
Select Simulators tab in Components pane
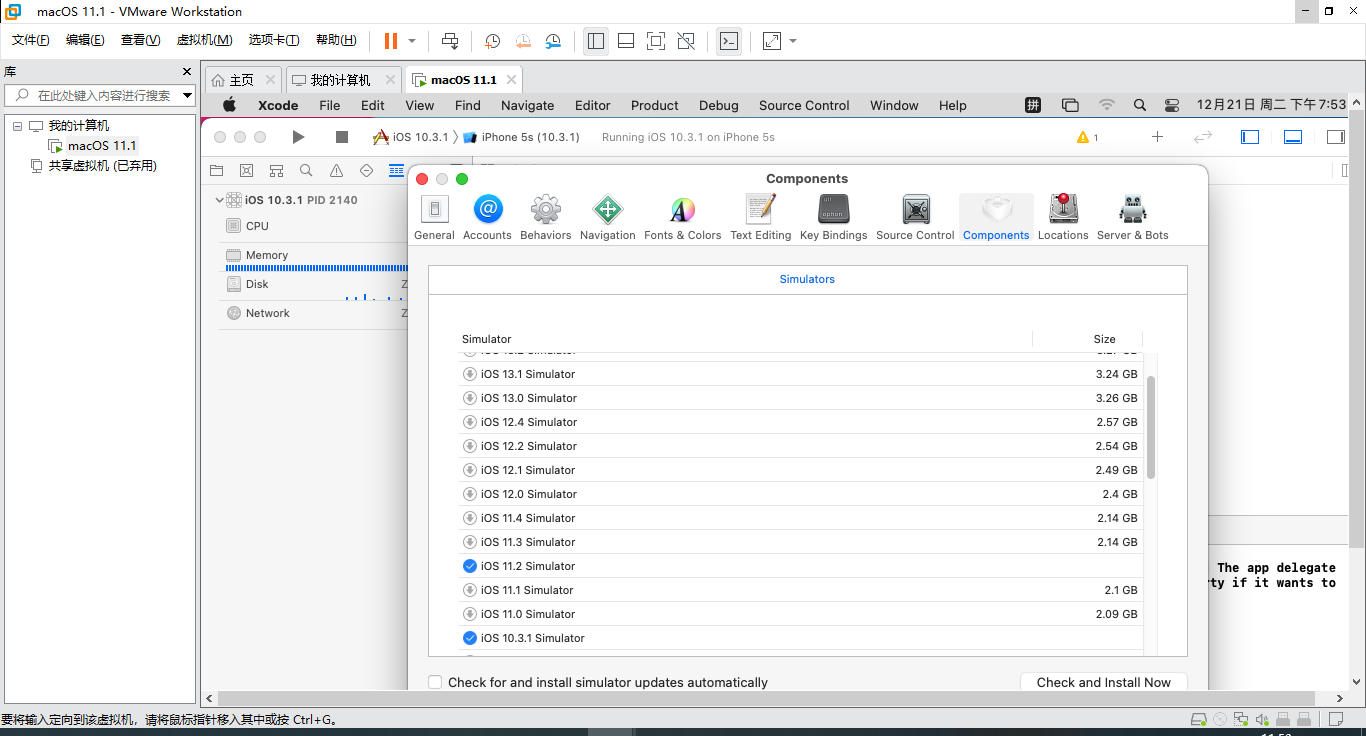[807, 279]
